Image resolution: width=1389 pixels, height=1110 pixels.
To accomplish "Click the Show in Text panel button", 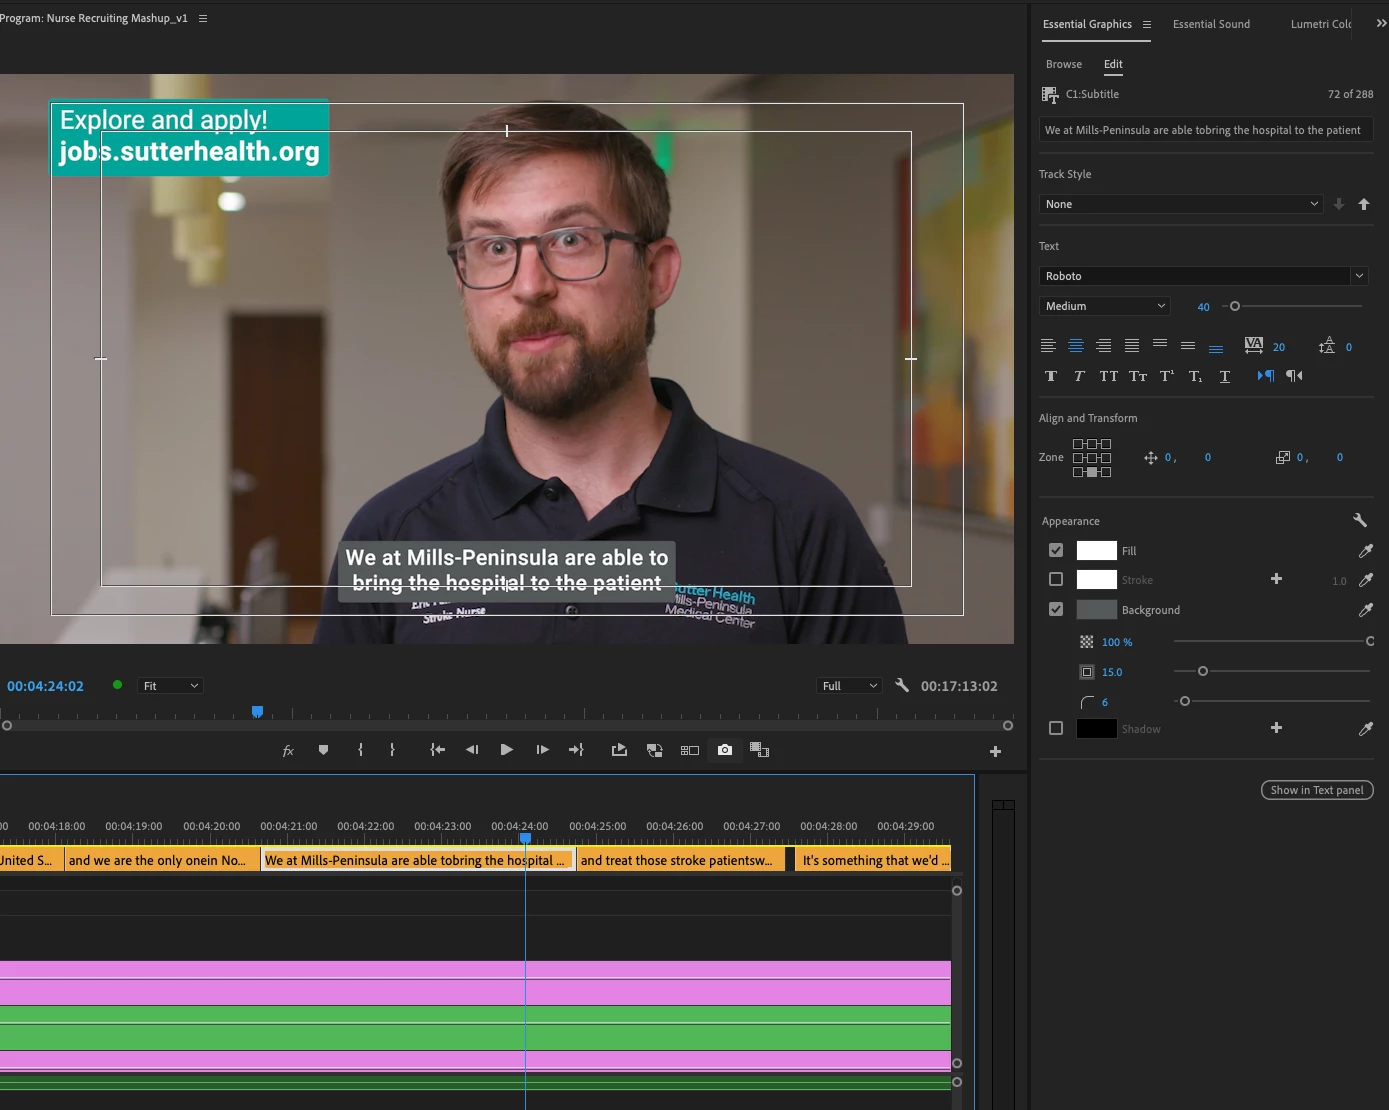I will click(x=1316, y=790).
